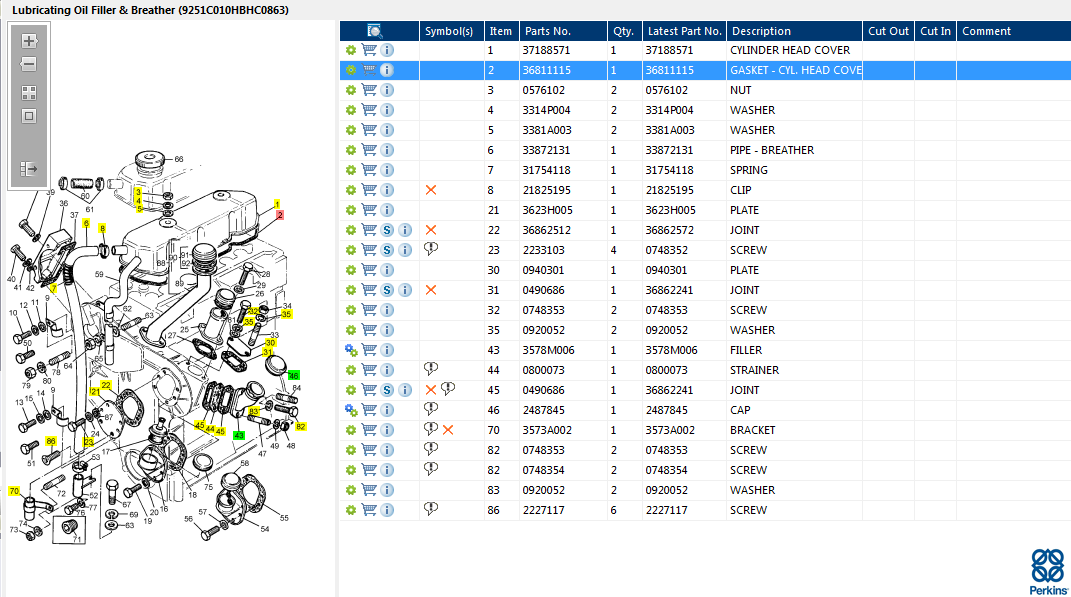Viewport: 1071px width, 597px height.
Task: Add item 30 PLATE 0940301 to cart
Action: (369, 270)
